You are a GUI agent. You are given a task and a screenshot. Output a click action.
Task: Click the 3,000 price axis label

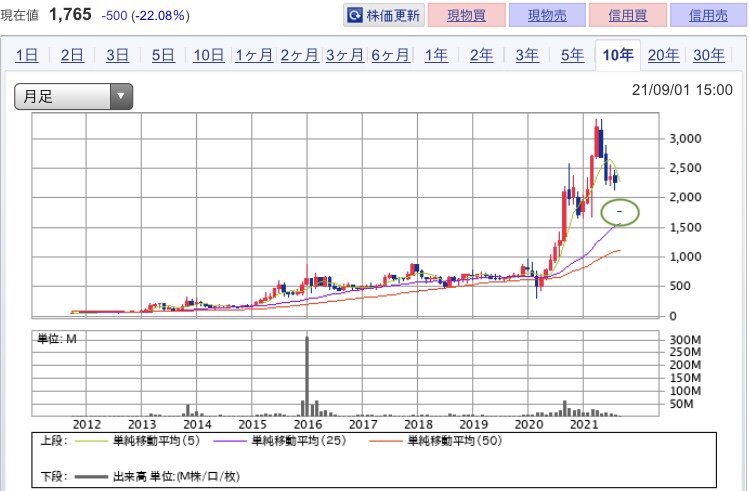(685, 139)
